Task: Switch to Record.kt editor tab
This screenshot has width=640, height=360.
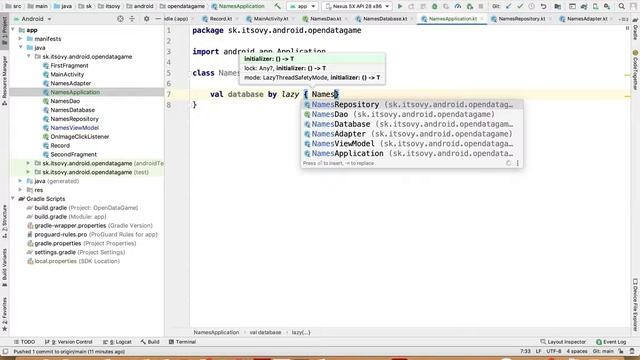Action: click(x=220, y=19)
